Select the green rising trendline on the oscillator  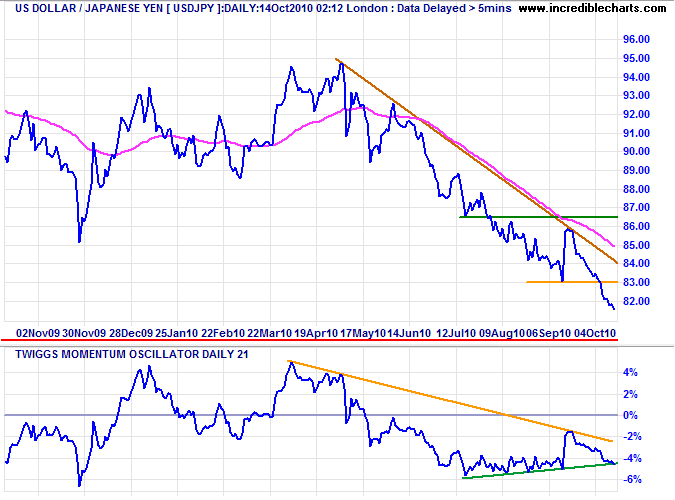click(x=540, y=470)
